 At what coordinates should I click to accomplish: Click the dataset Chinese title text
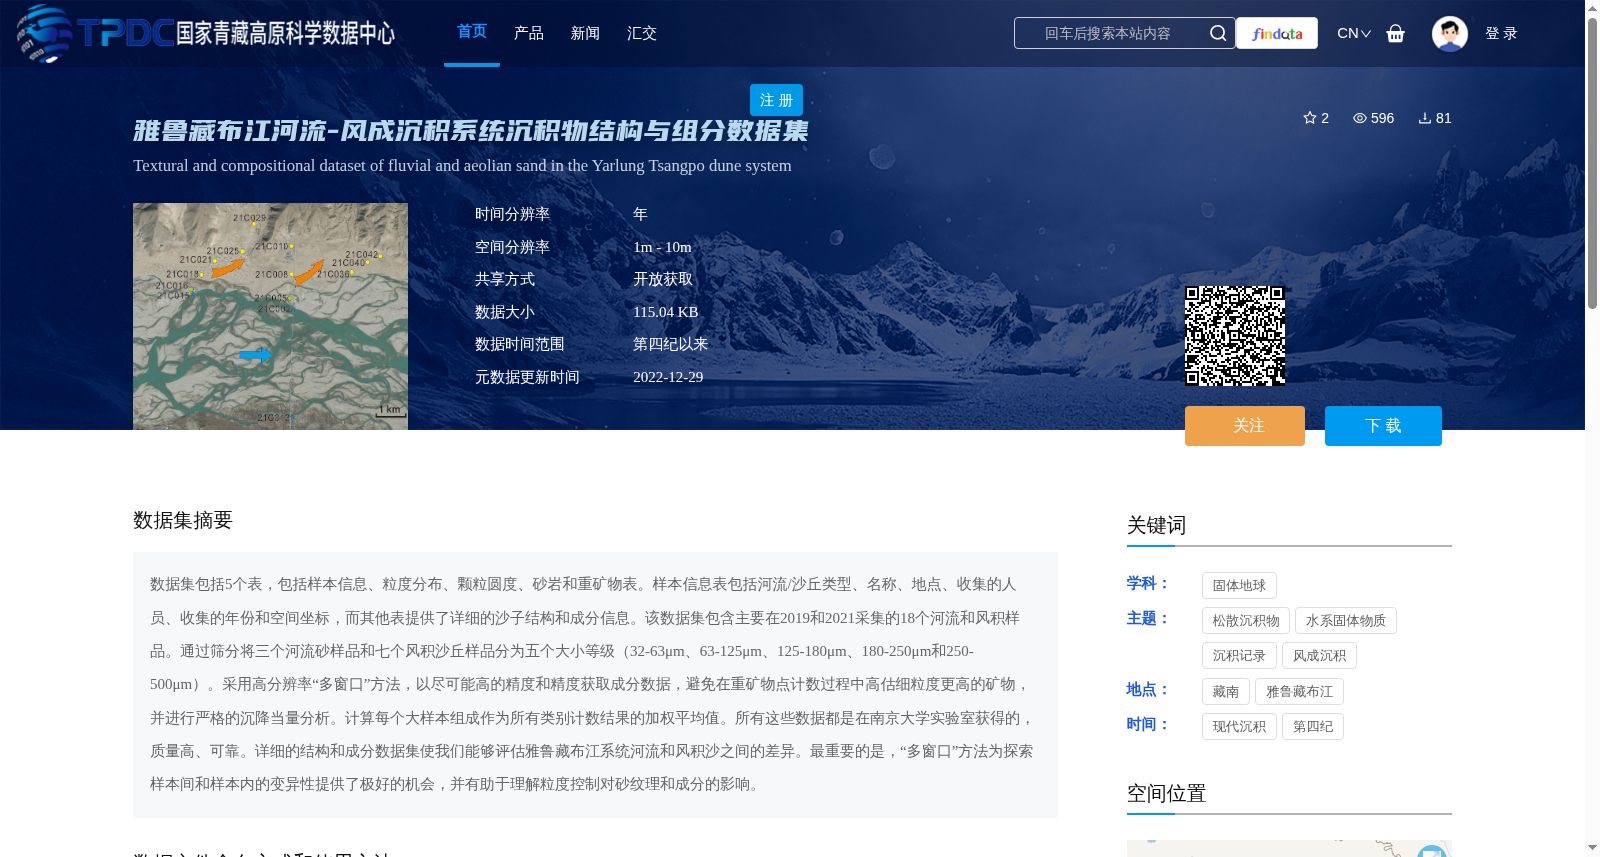[471, 131]
